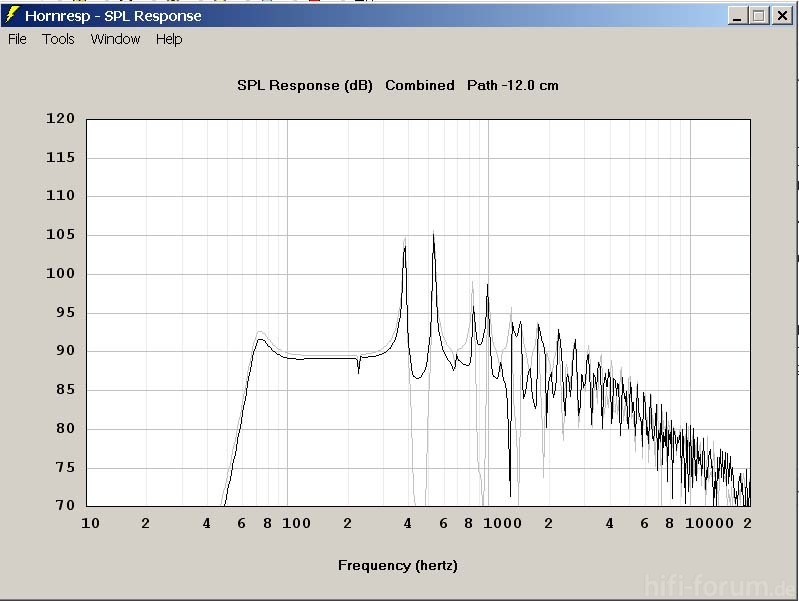Click the 'Path -12.0 cm' text

click(513, 85)
